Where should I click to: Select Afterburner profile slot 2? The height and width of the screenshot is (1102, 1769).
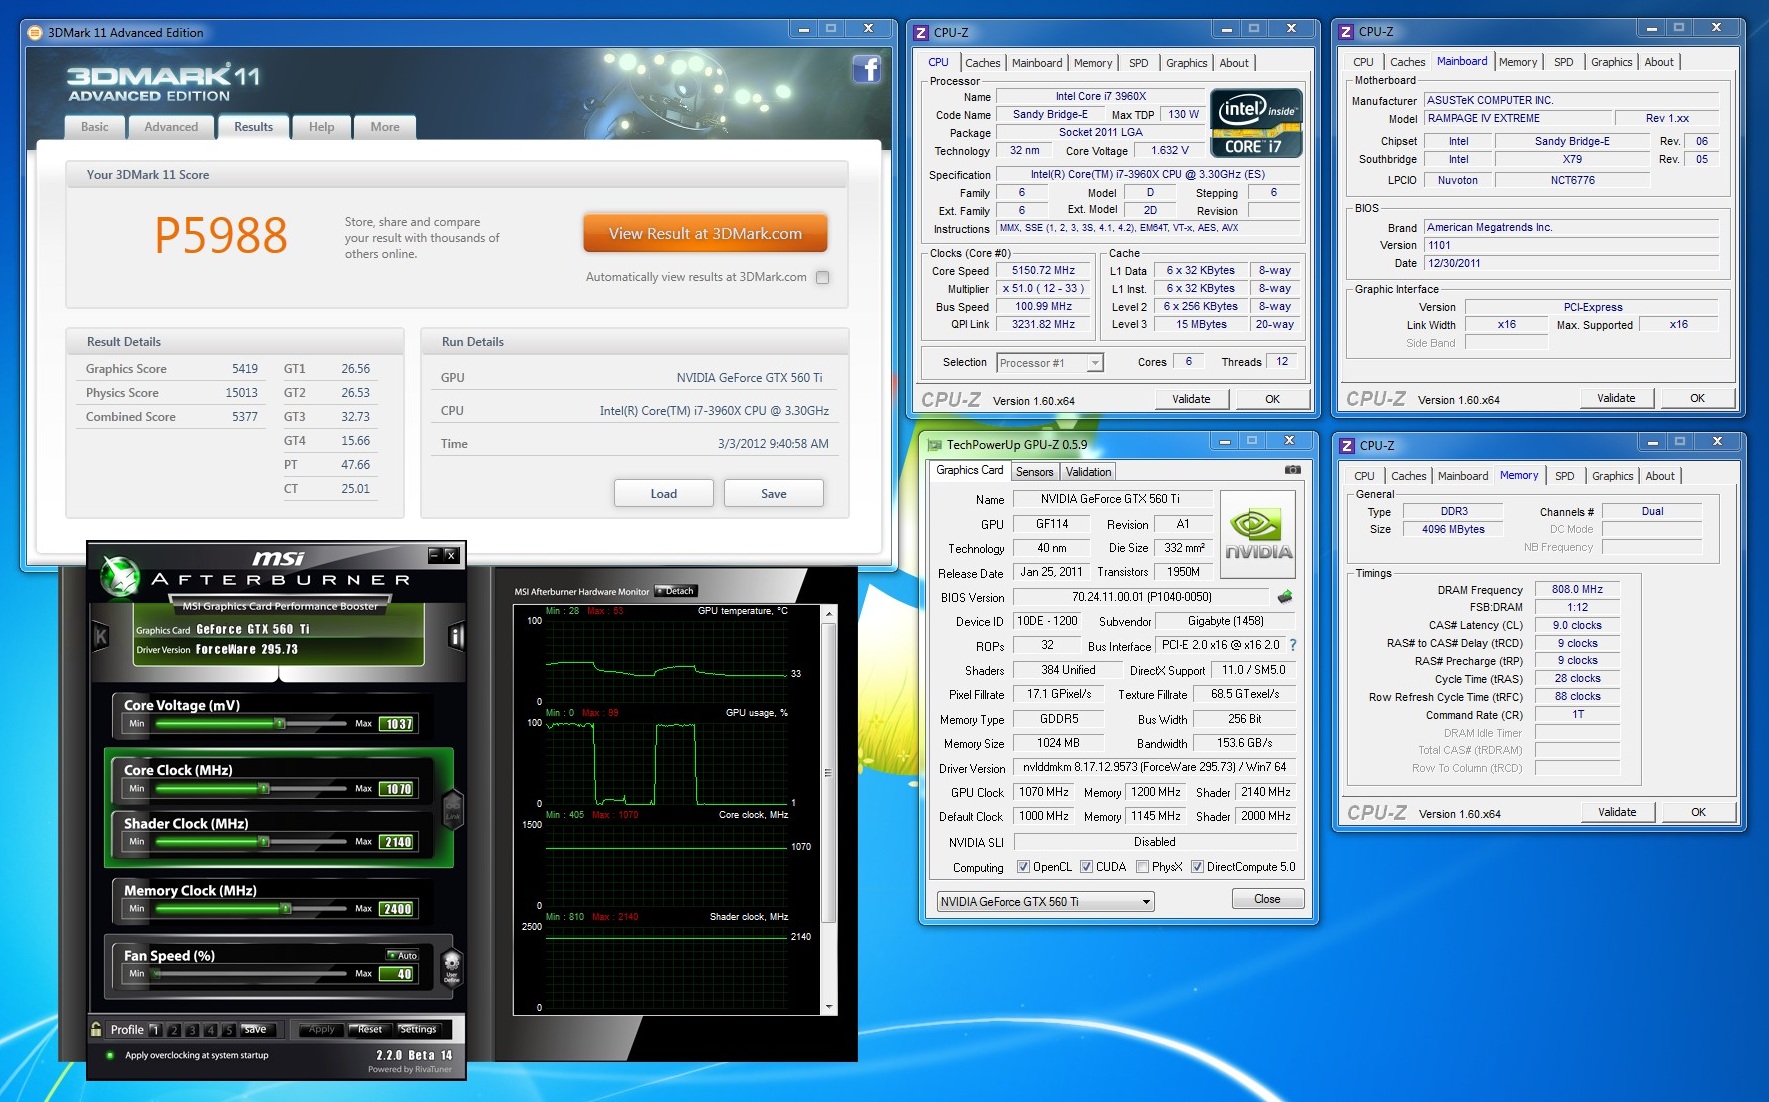pyautogui.click(x=174, y=1029)
